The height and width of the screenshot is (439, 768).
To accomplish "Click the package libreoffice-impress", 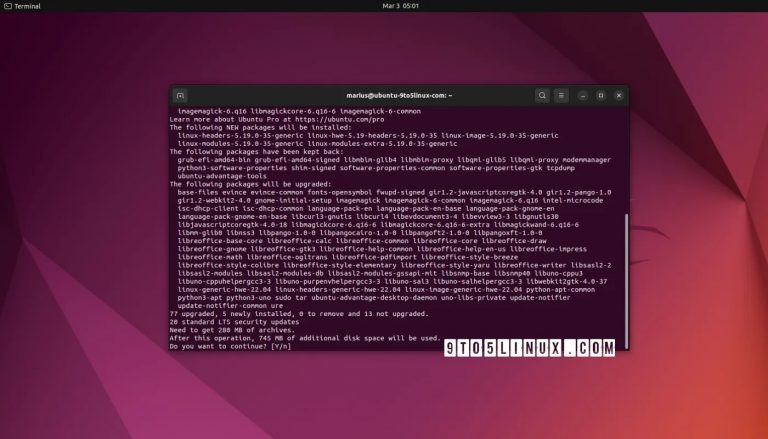I will [548, 249].
